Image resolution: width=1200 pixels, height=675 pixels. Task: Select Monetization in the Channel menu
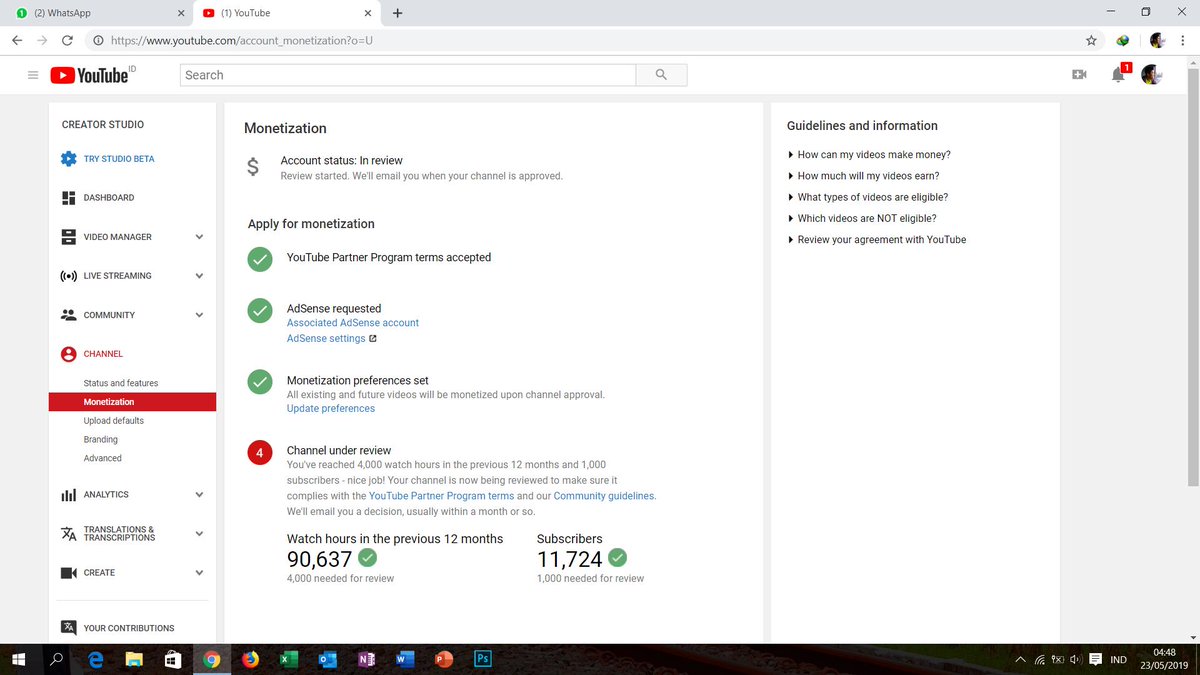pos(132,402)
